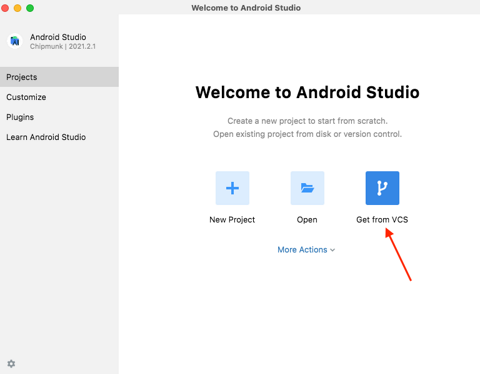Screen dimensions: 480x374
Task: Click the Open text label
Action: 307,220
